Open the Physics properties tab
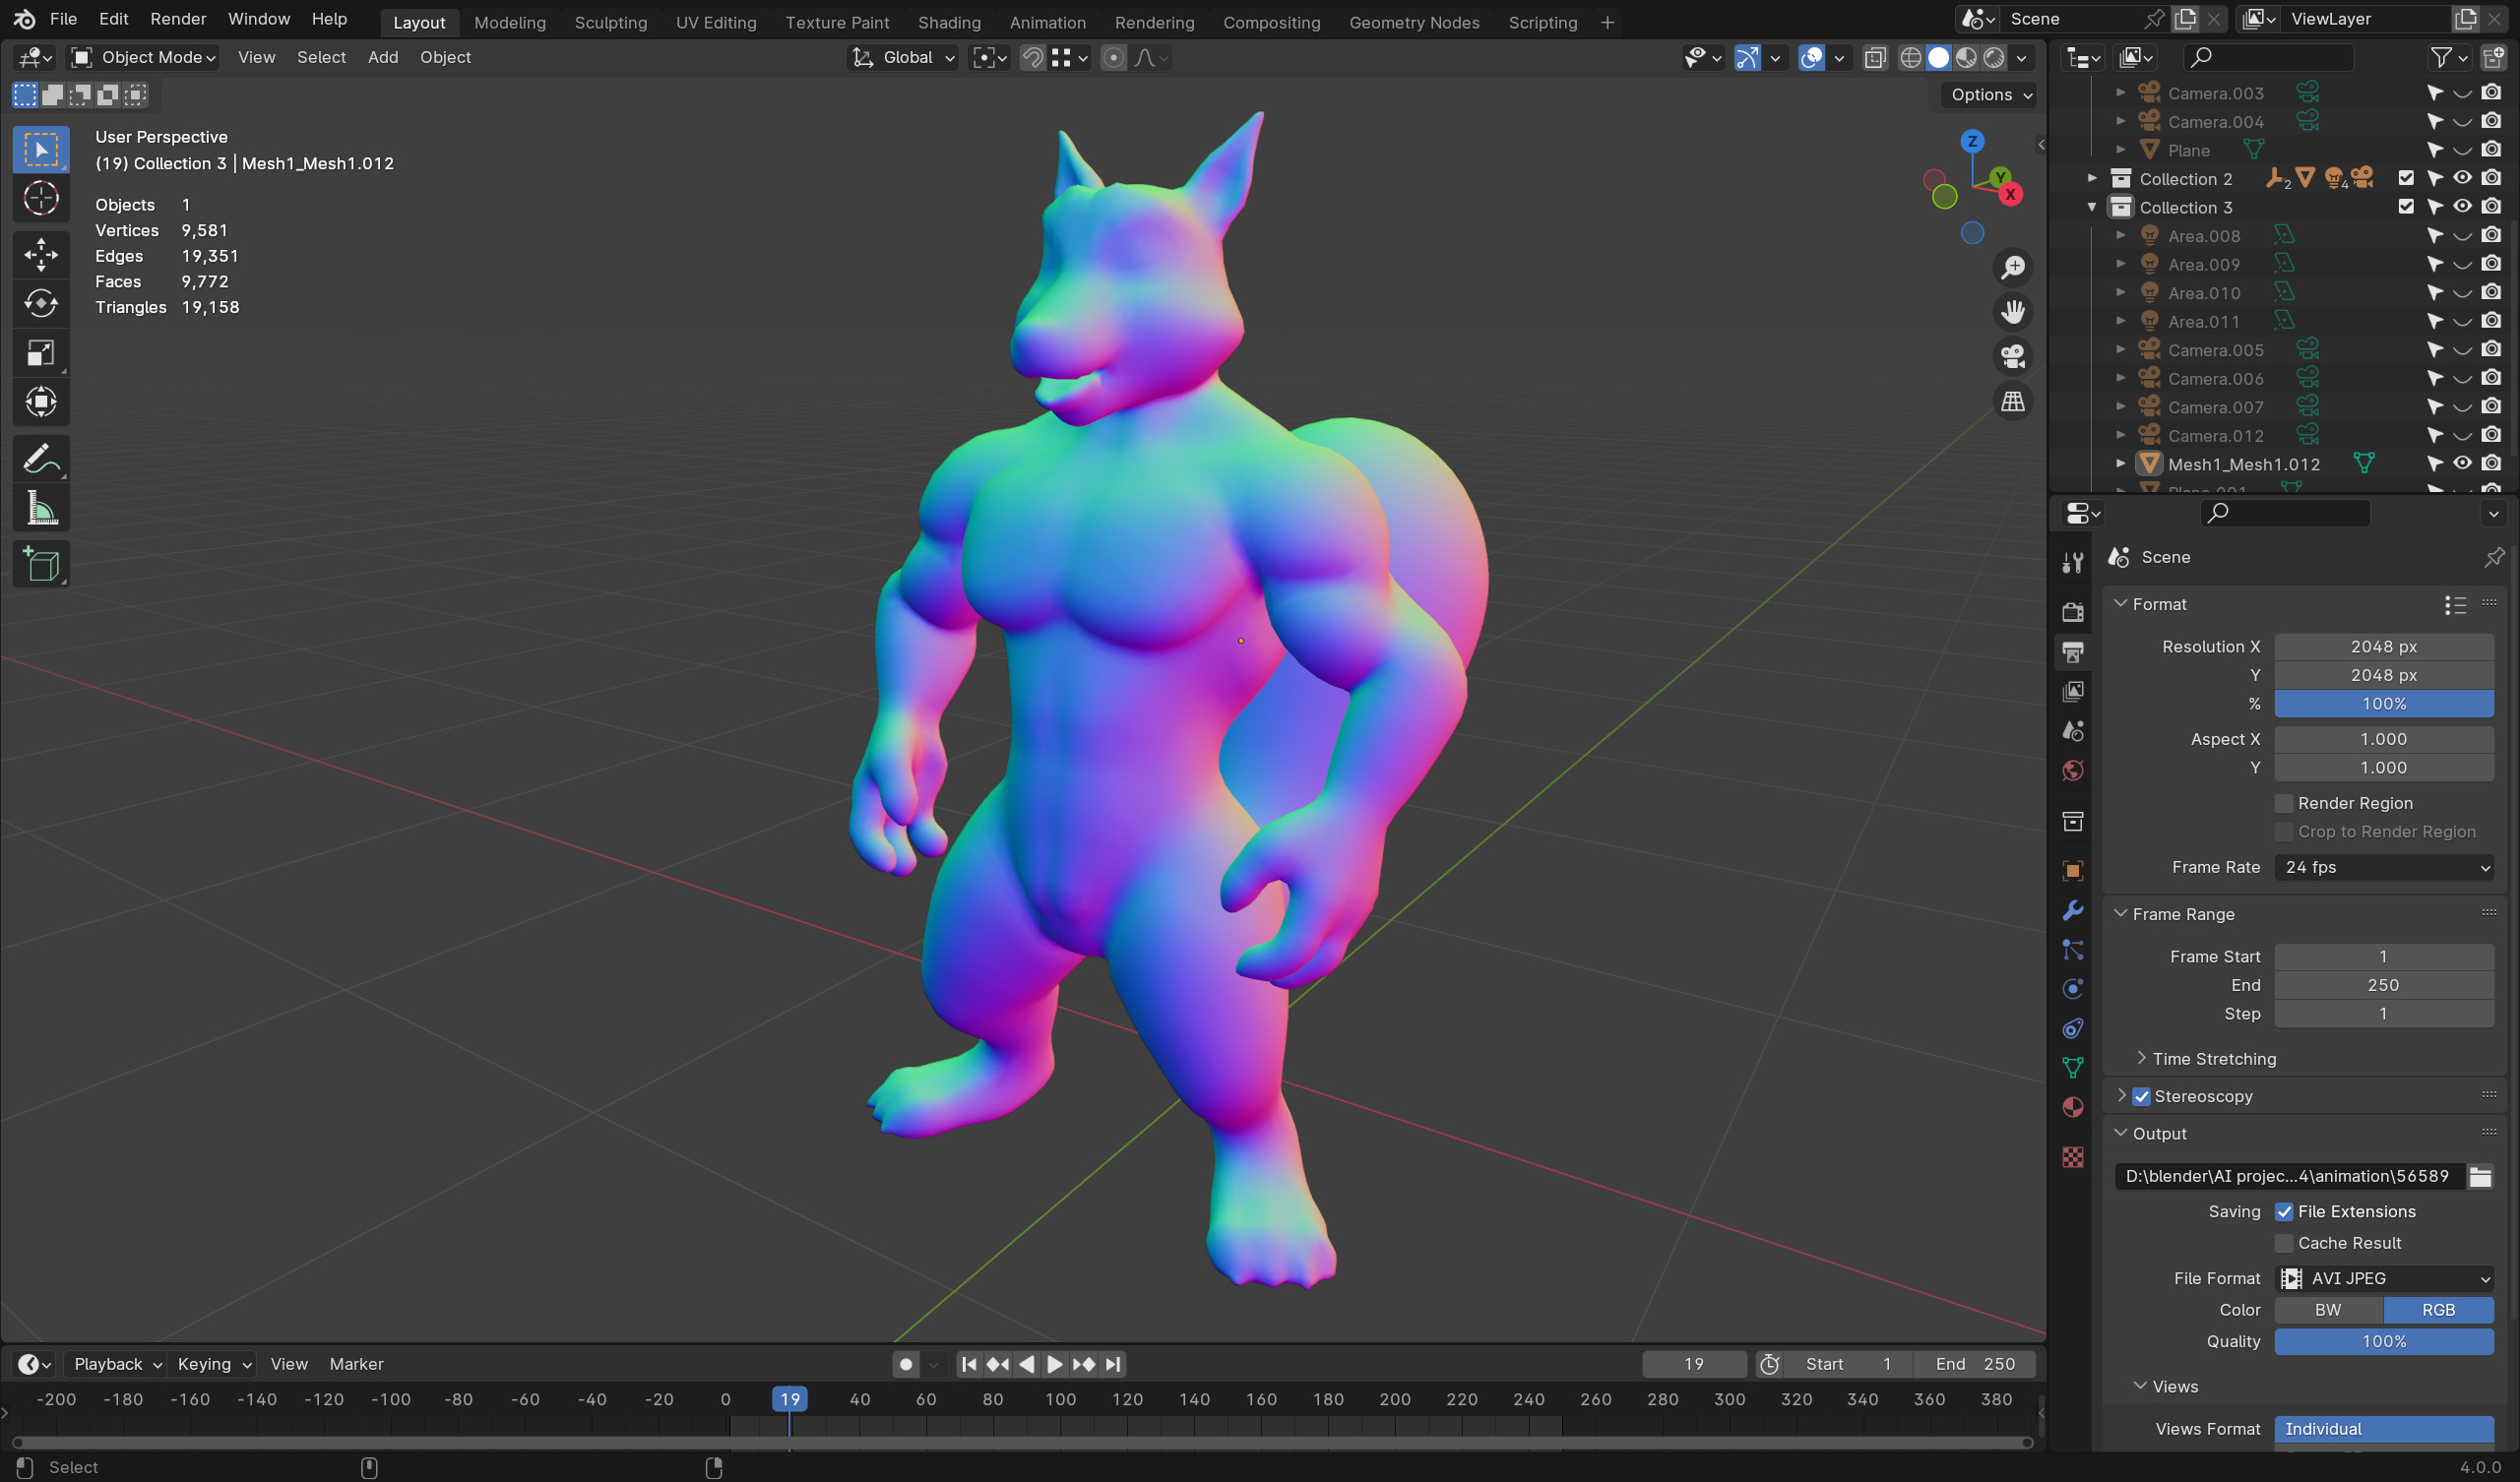 click(2072, 989)
